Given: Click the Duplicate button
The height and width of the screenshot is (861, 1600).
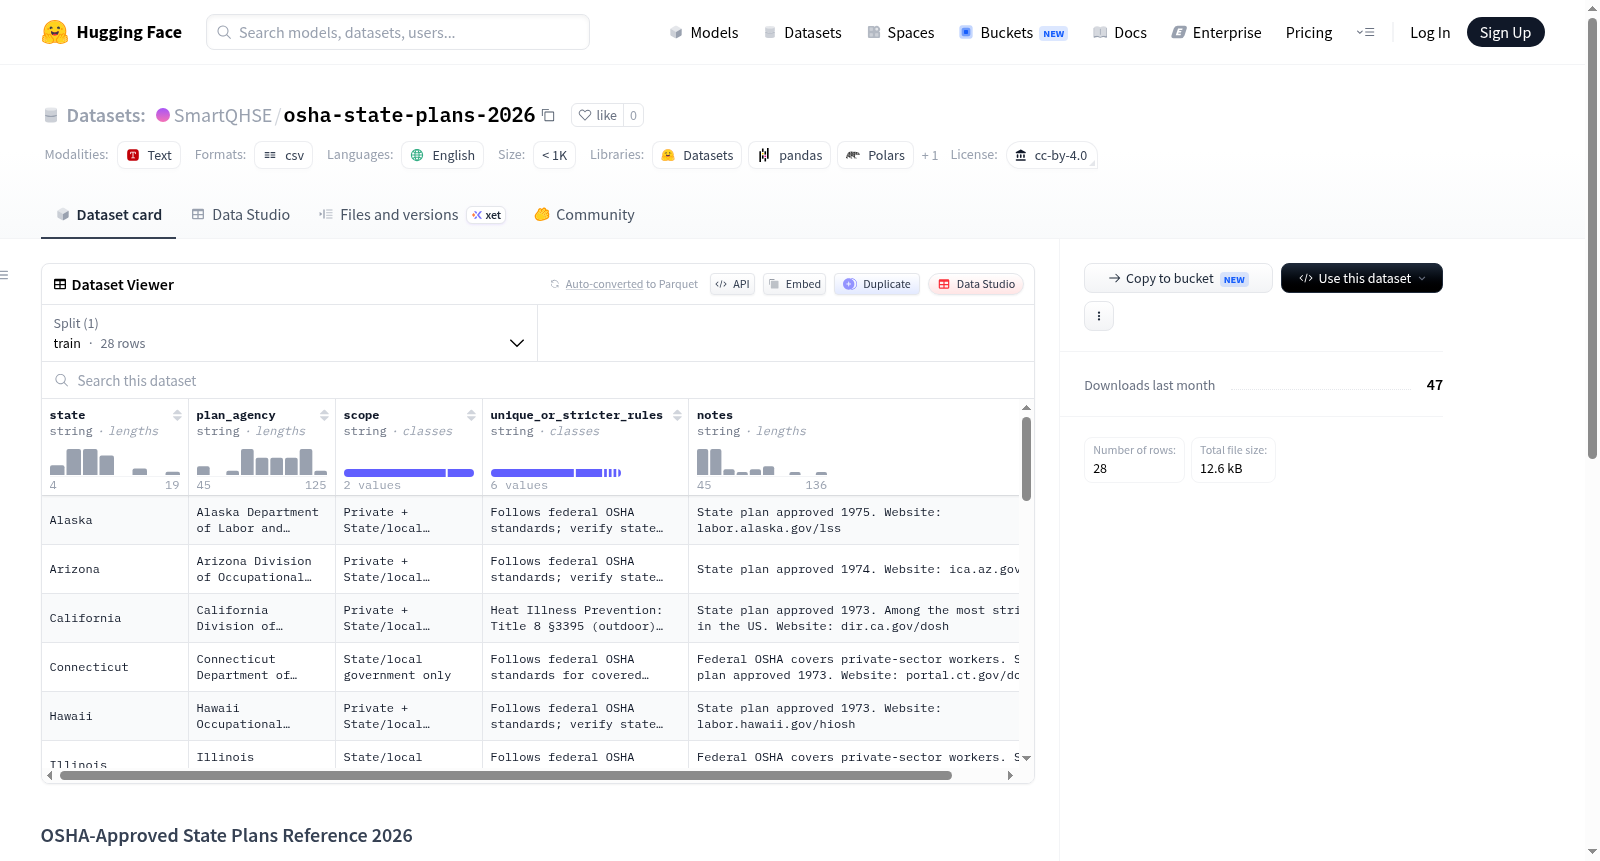Looking at the screenshot, I should pyautogui.click(x=877, y=284).
